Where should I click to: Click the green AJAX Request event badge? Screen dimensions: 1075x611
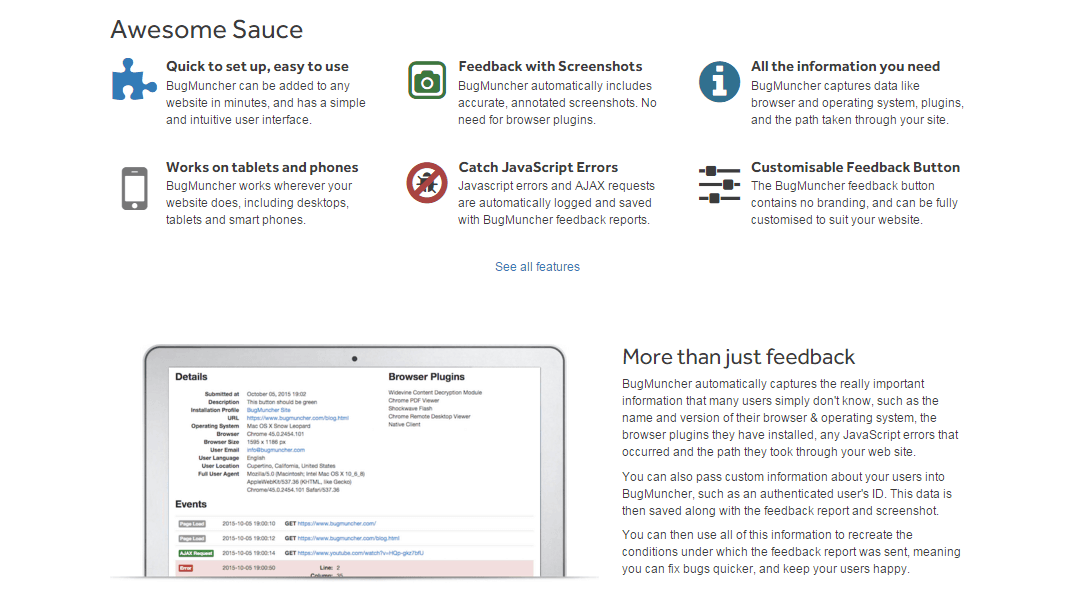point(196,553)
